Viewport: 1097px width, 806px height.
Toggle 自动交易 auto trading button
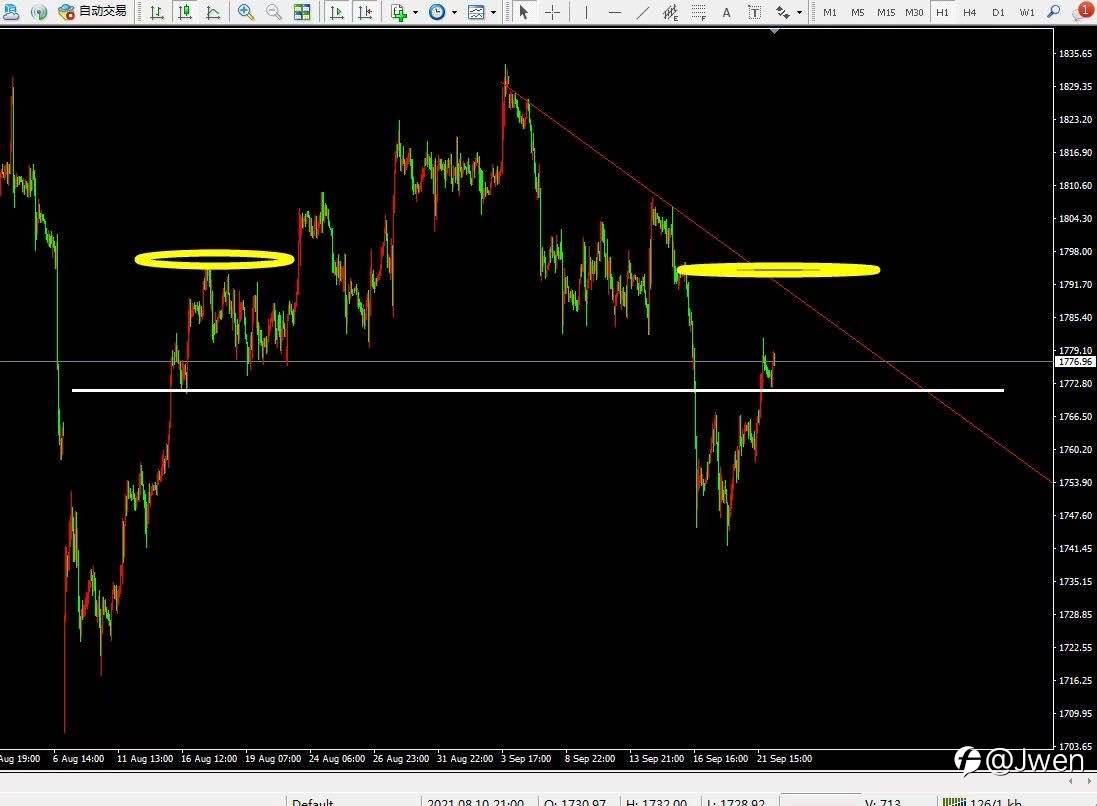click(x=94, y=11)
